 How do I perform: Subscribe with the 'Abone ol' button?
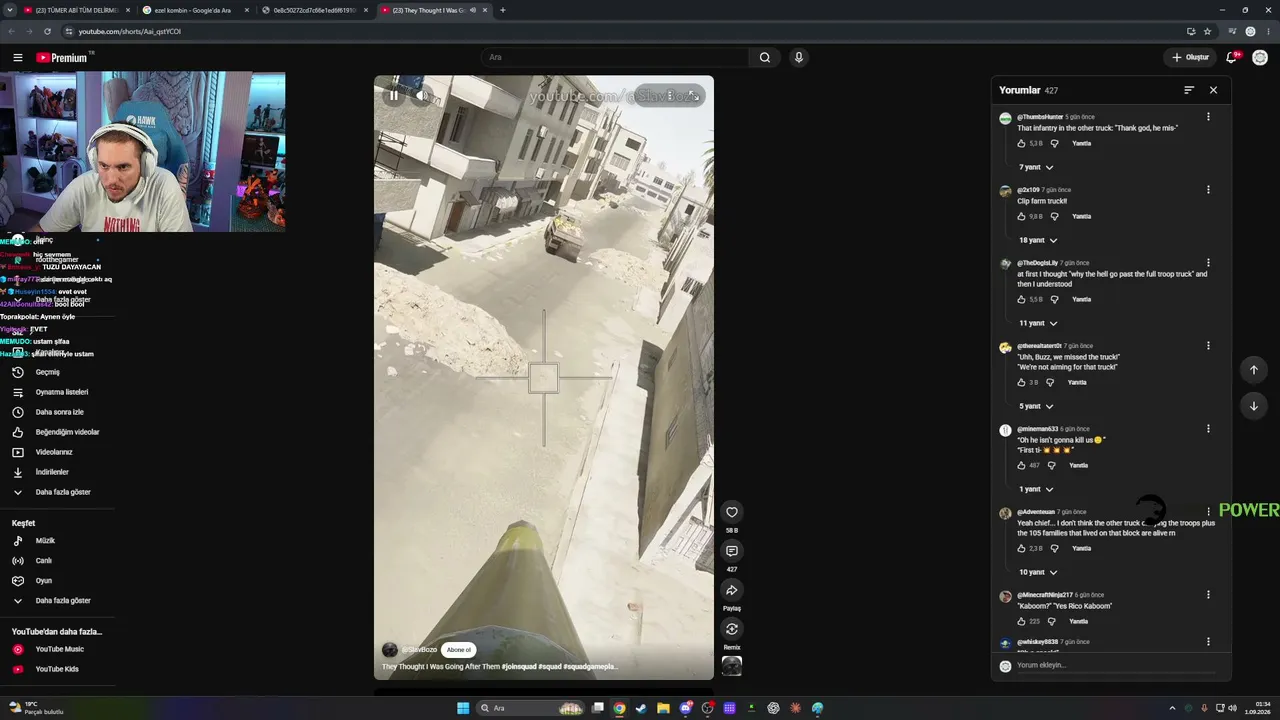click(459, 650)
